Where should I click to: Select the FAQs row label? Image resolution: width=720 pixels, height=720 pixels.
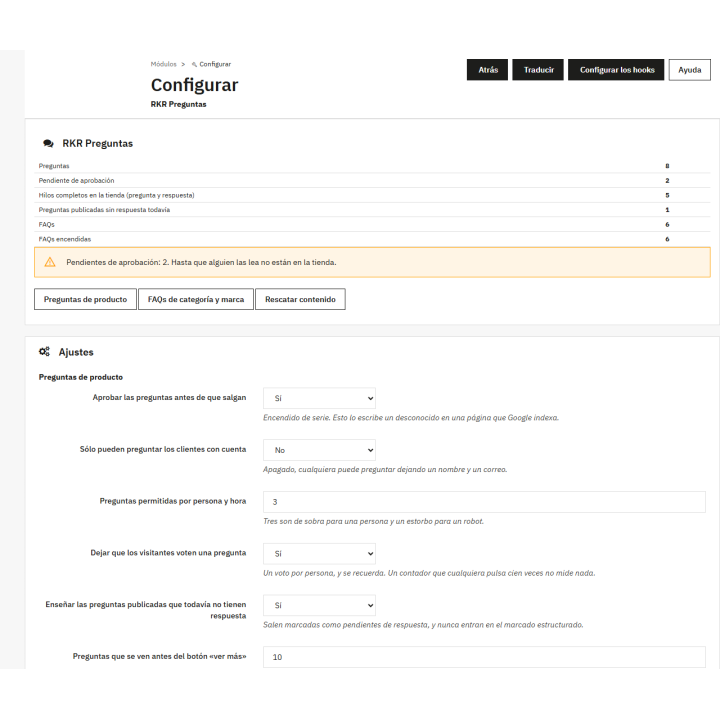coord(46,225)
